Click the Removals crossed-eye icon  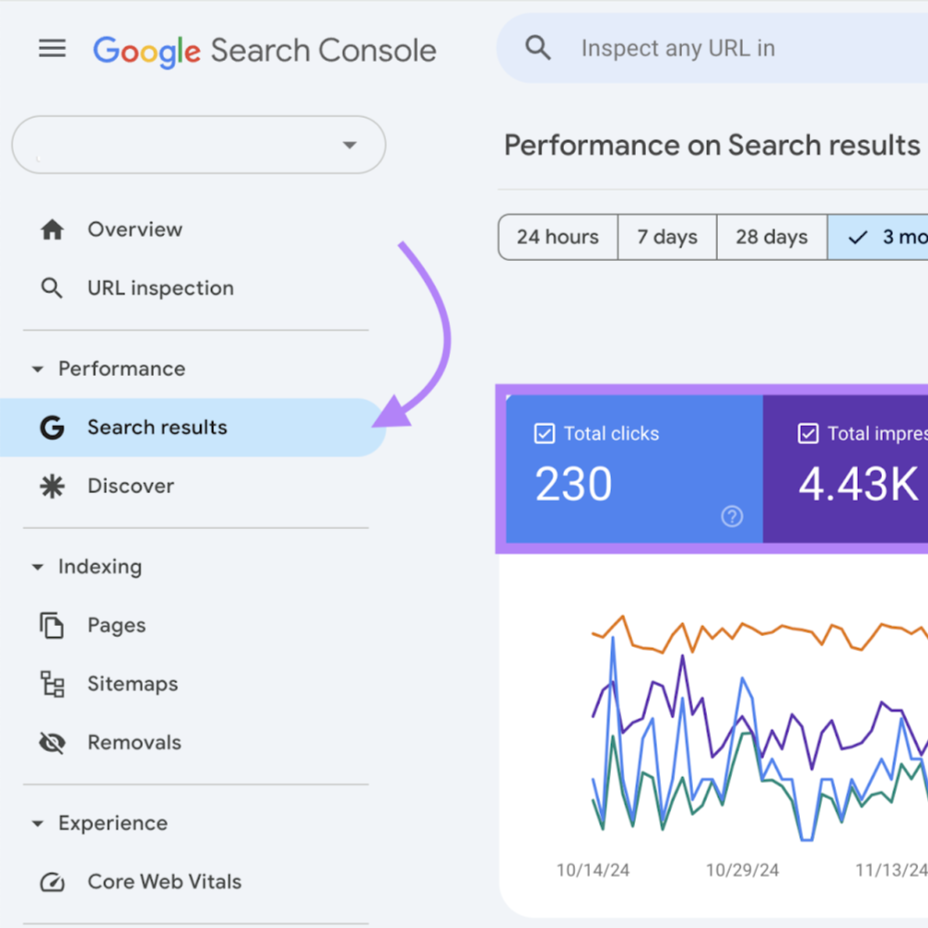(52, 743)
